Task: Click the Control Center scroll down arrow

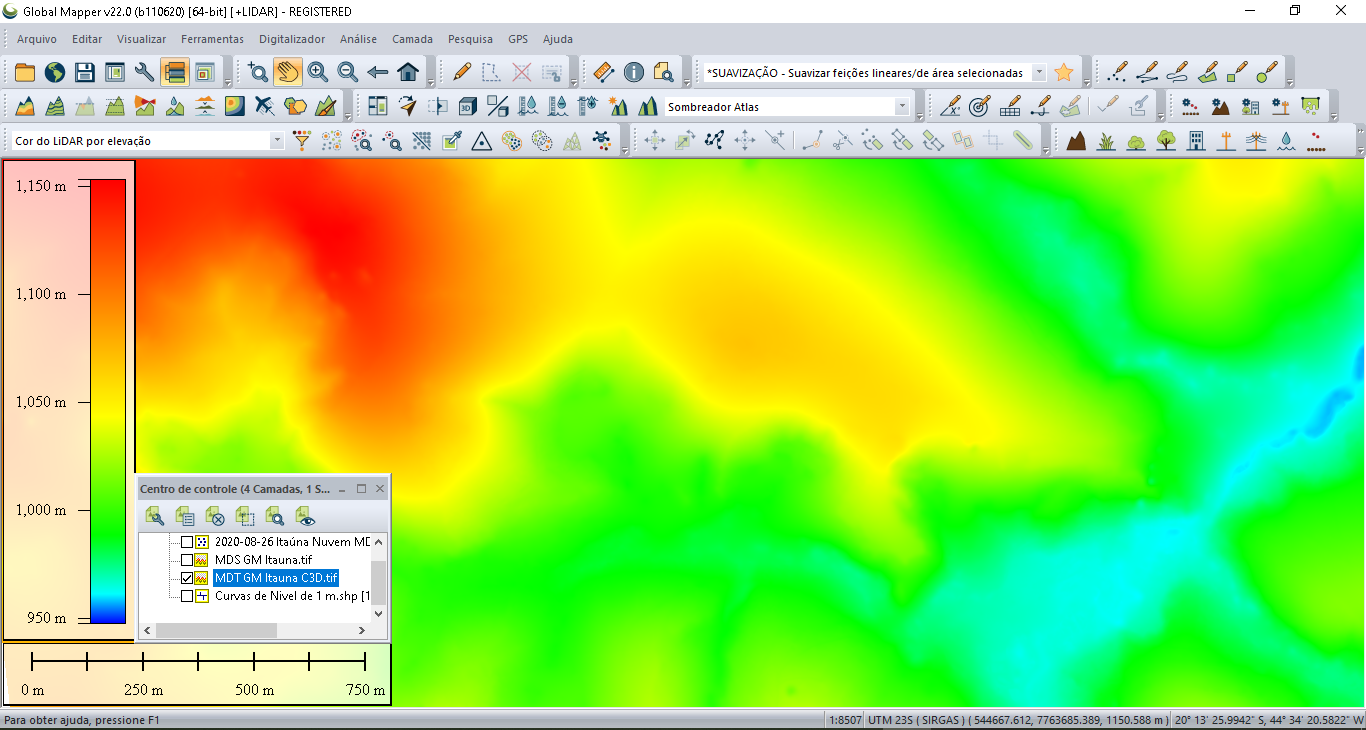Action: tap(378, 613)
